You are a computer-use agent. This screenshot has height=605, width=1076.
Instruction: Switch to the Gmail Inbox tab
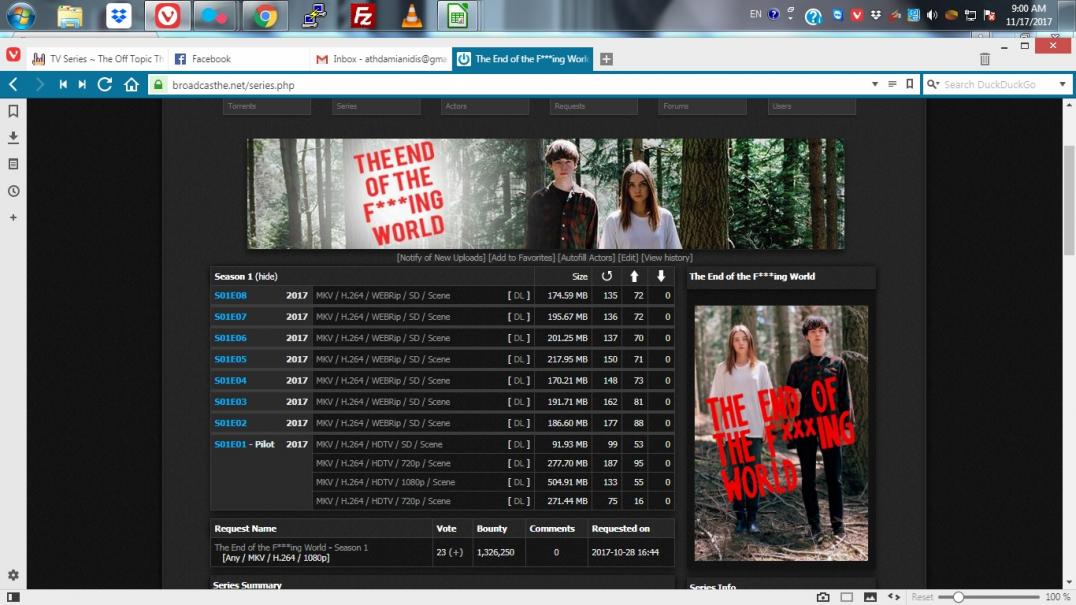pos(380,59)
